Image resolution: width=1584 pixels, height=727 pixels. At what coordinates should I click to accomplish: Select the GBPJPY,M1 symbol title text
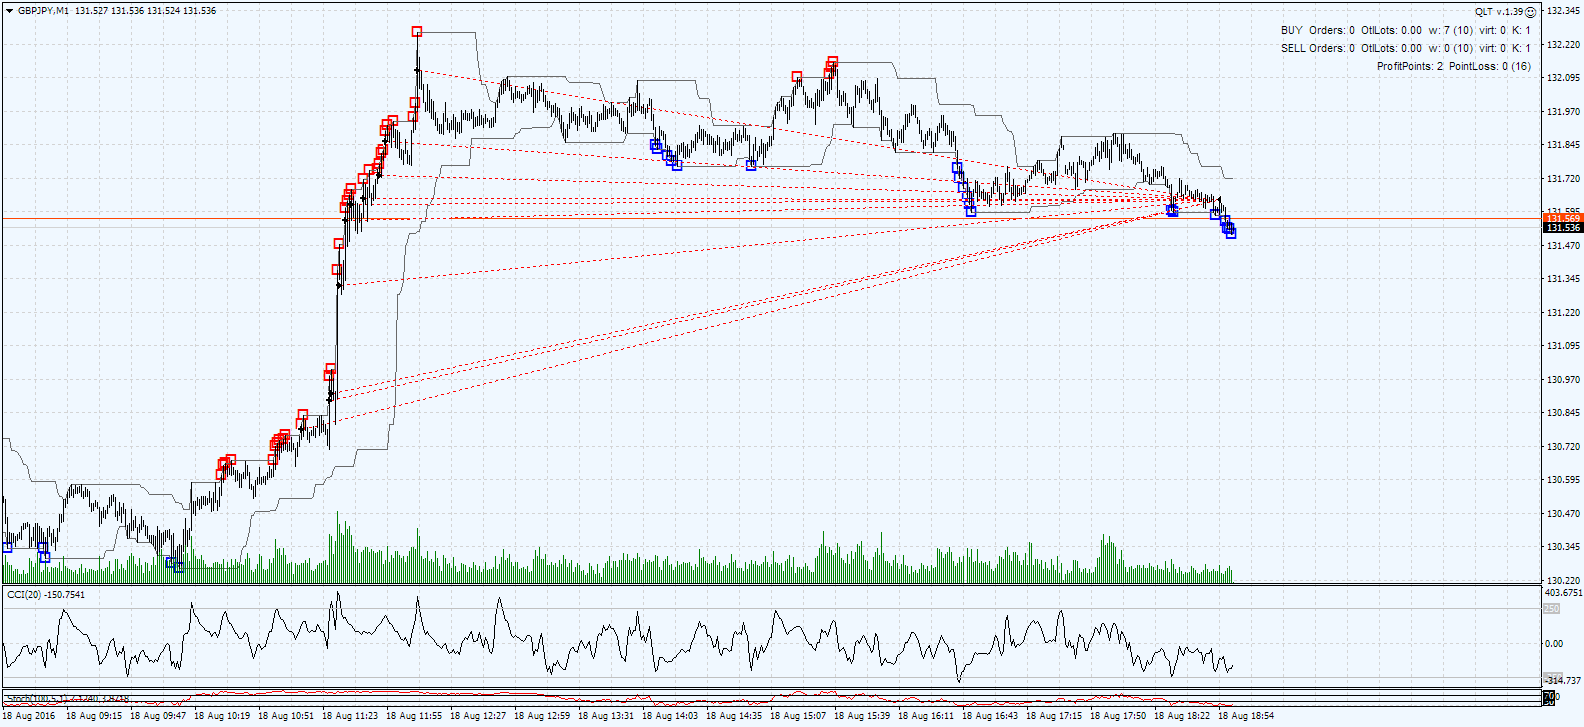(43, 11)
